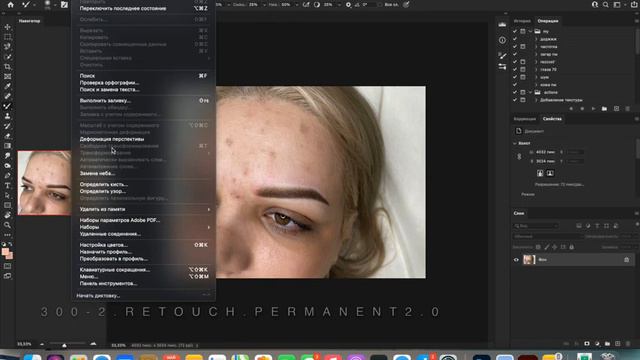Switch to the Коррекция tab
Screen dimensions: 640x360
coord(524,119)
